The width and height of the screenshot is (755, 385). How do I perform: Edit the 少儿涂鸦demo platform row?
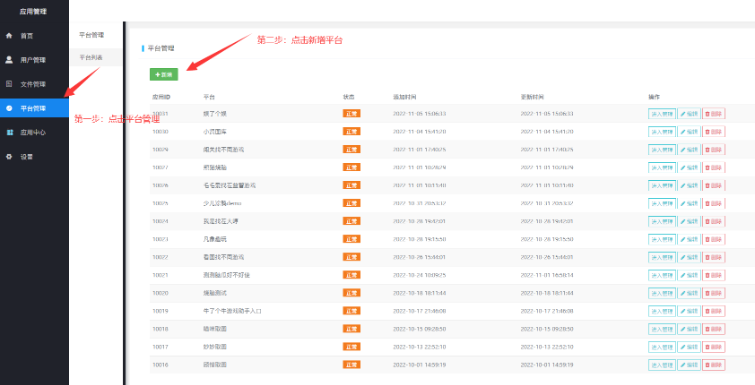pos(689,204)
